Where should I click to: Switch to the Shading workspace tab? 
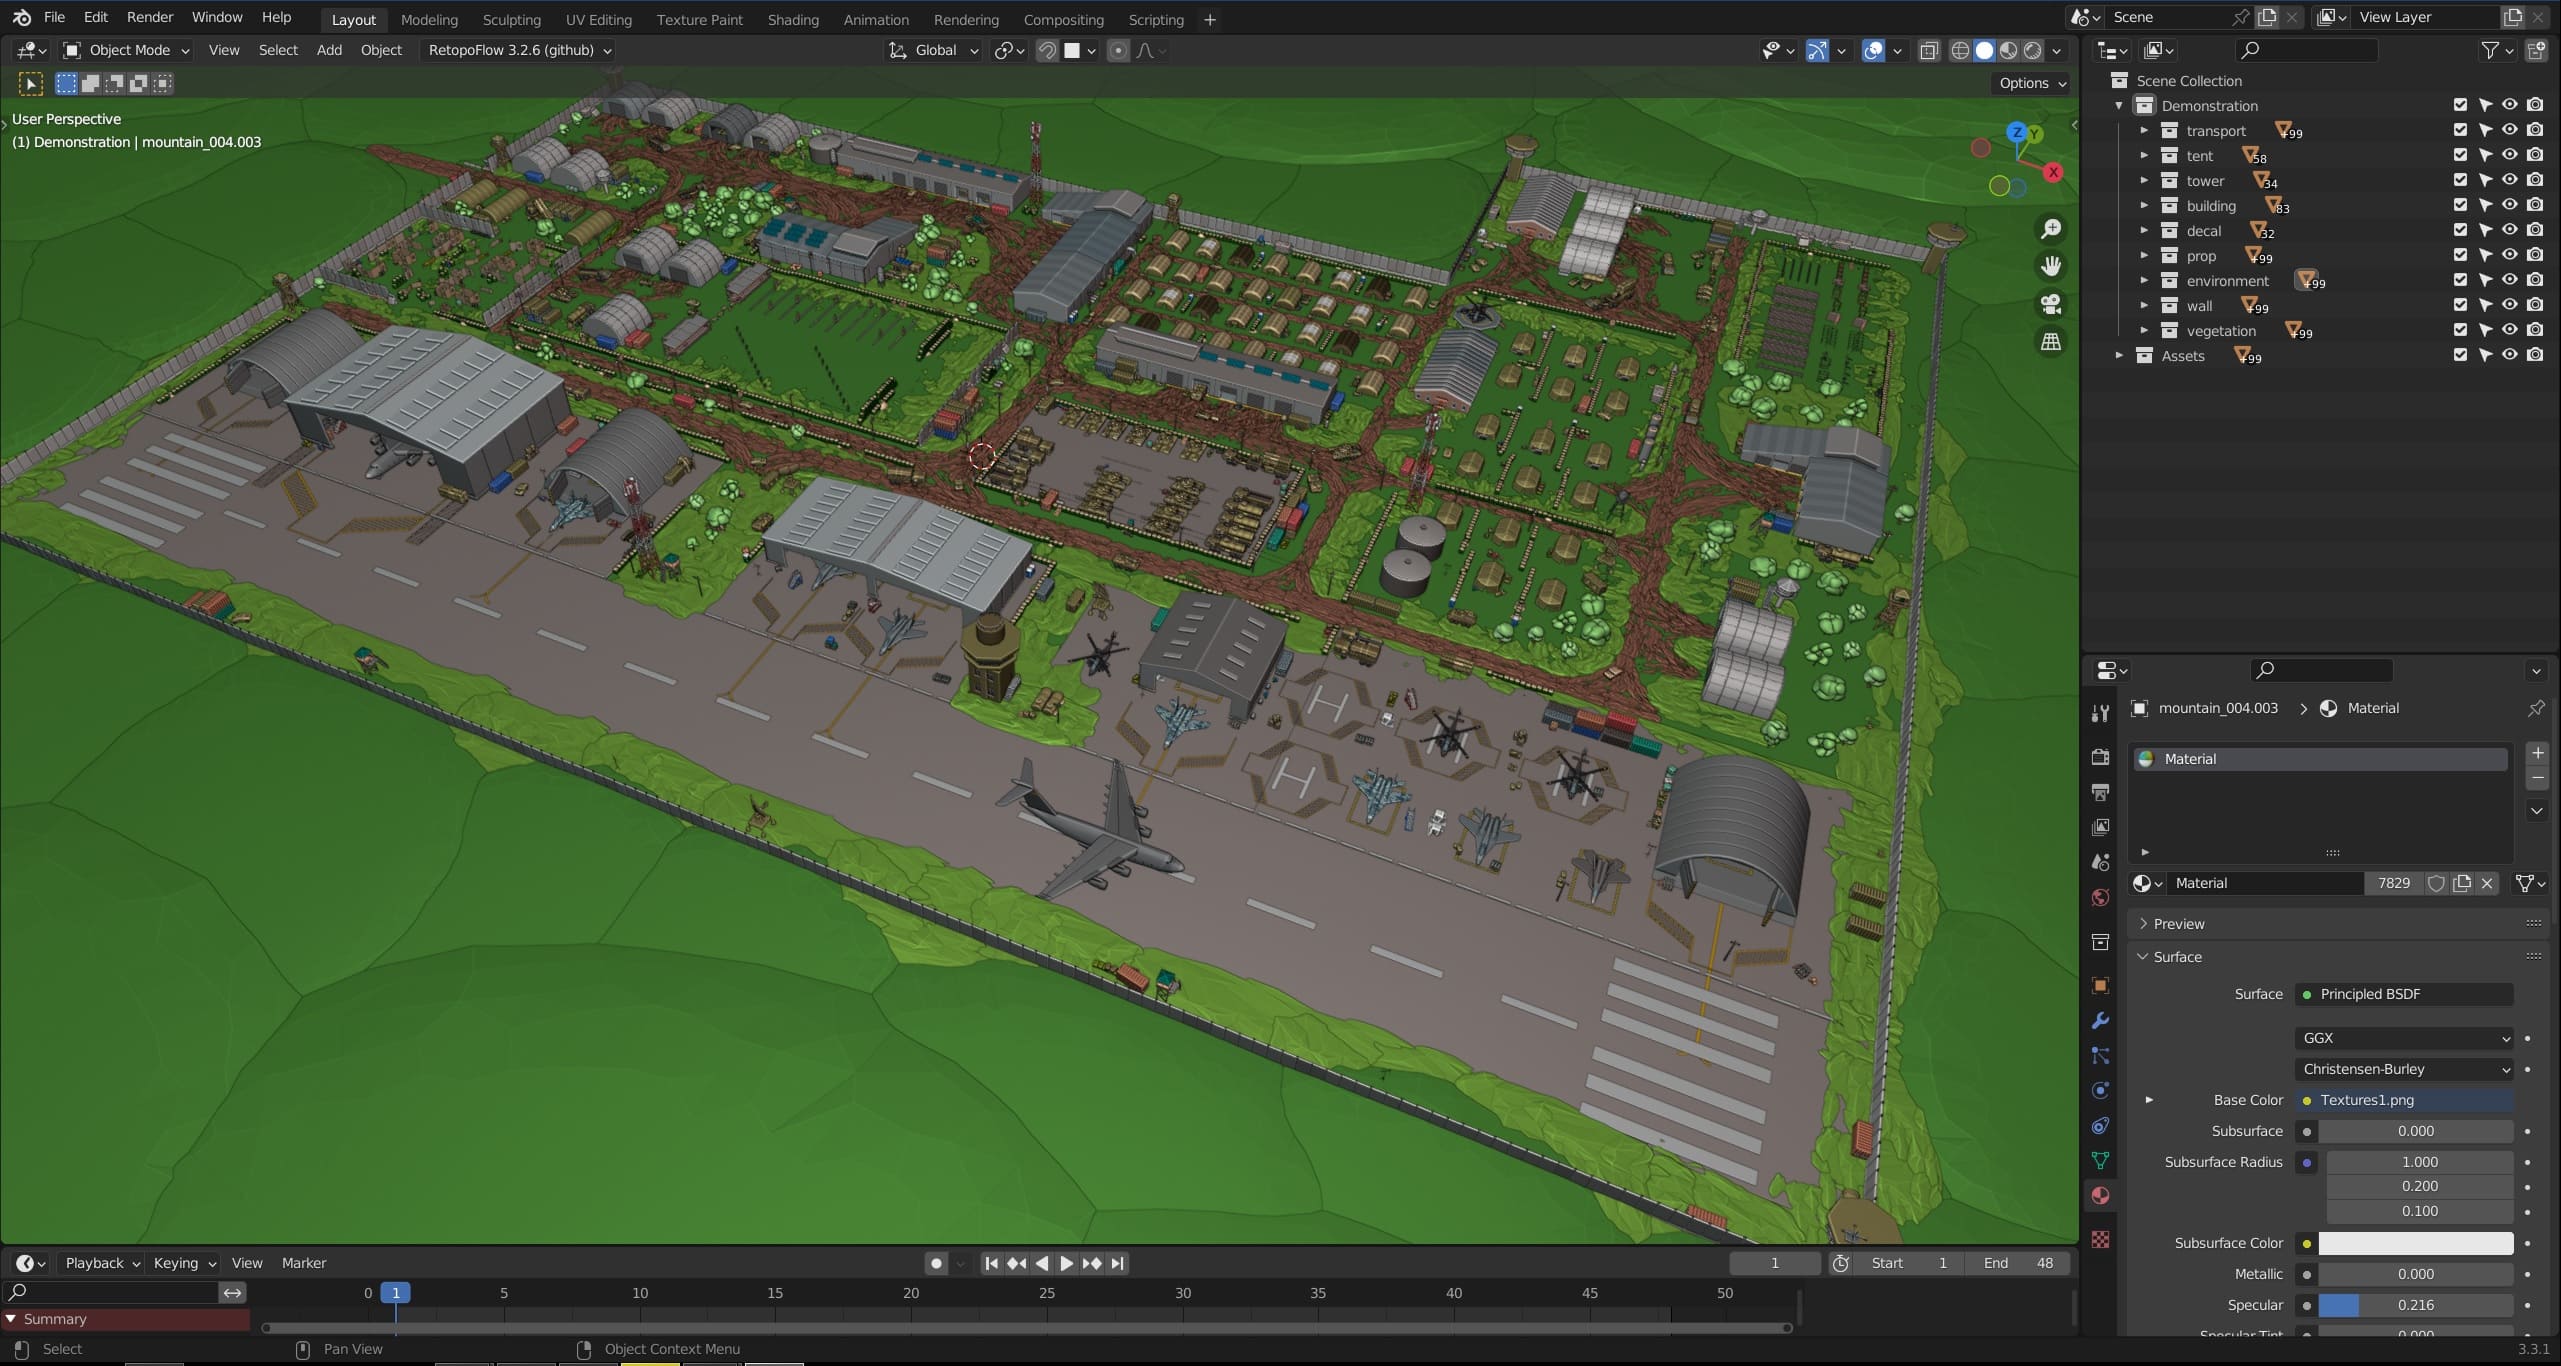tap(792, 19)
